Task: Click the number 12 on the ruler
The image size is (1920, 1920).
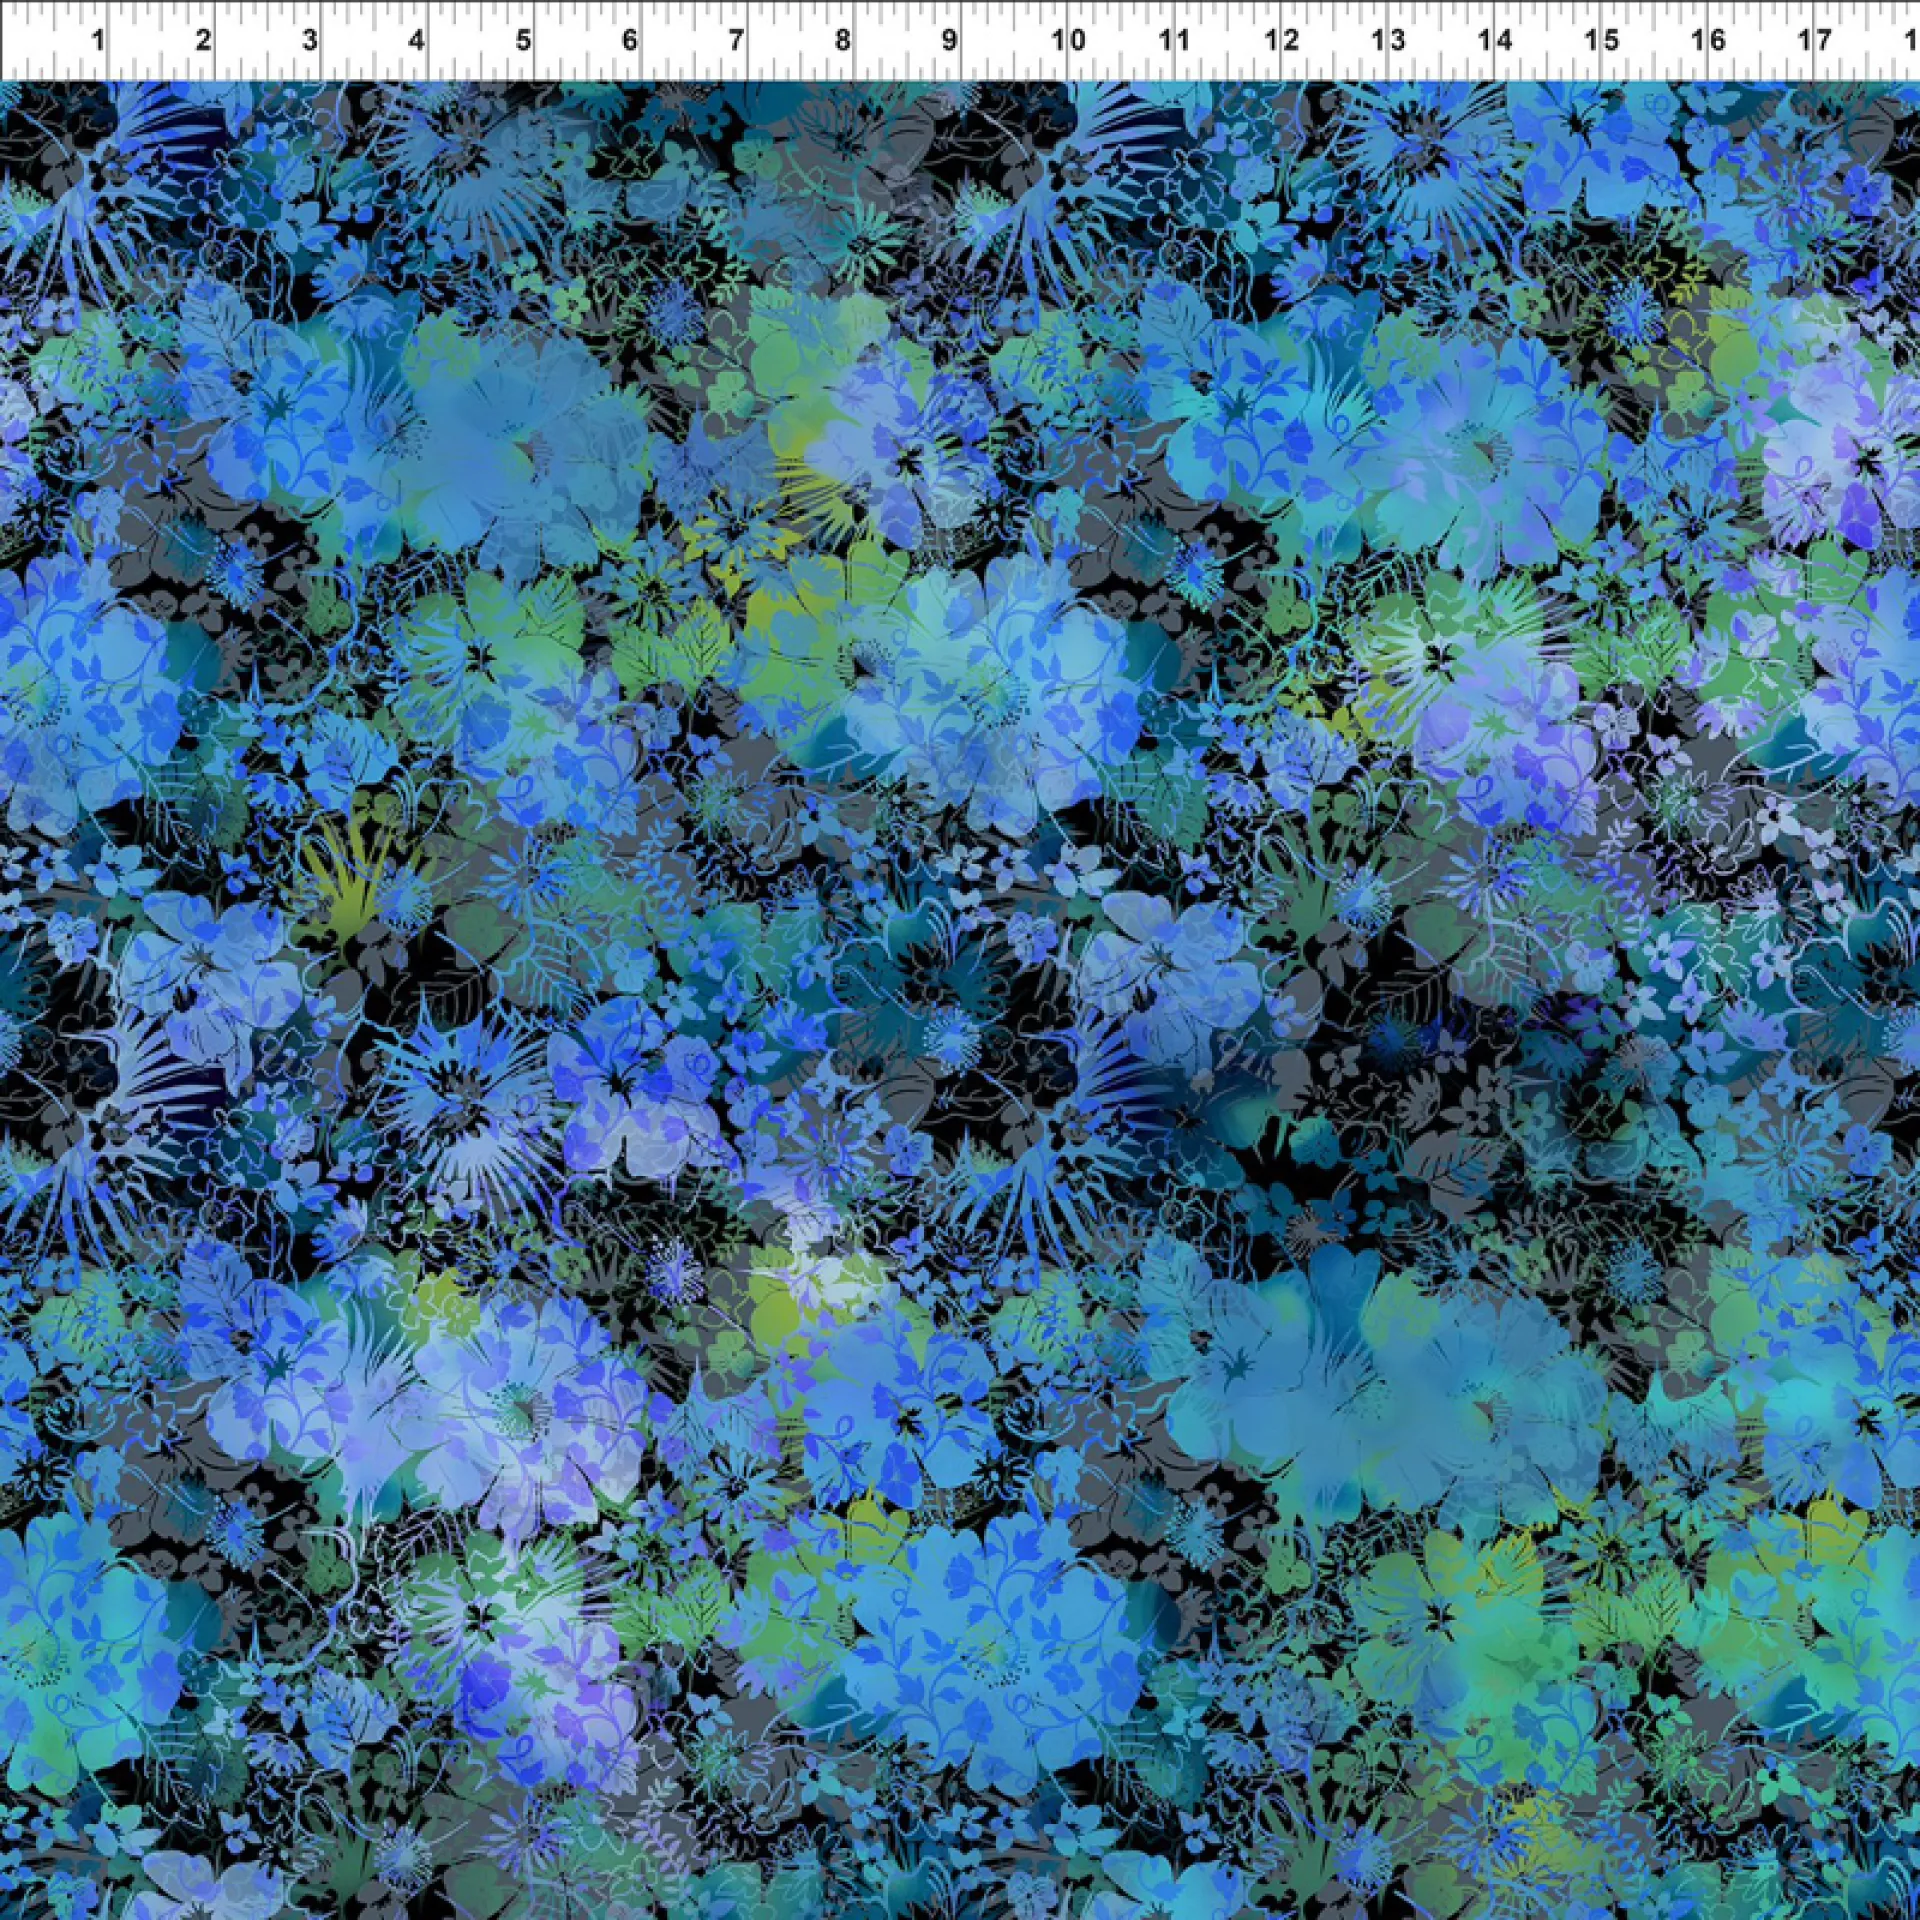Action: (1281, 40)
